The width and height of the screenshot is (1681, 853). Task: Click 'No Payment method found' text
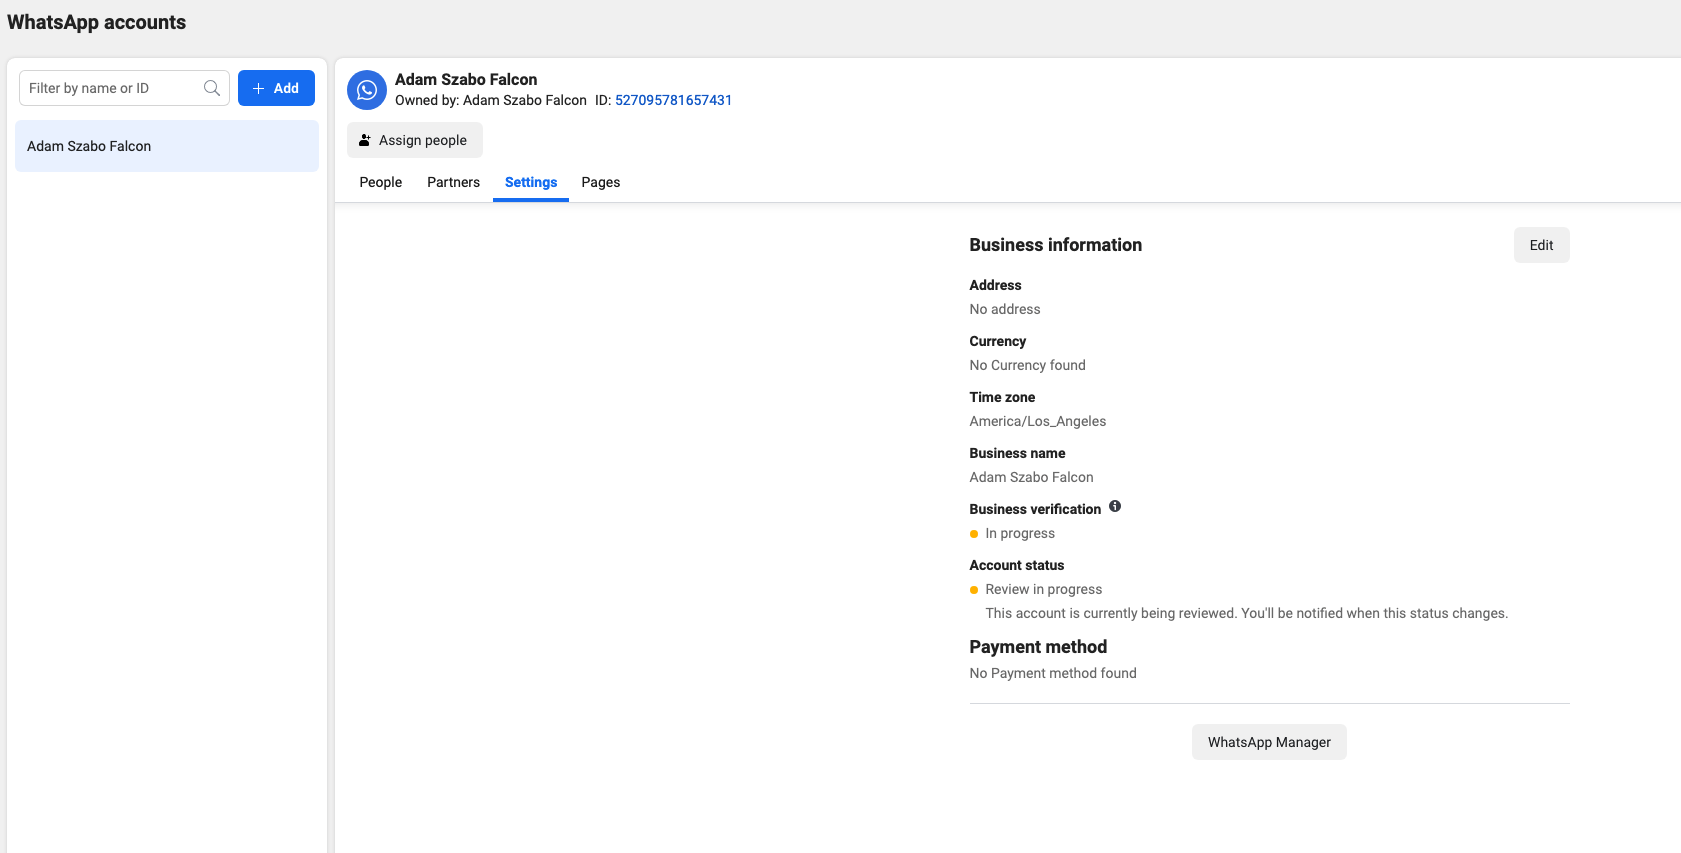1053,673
